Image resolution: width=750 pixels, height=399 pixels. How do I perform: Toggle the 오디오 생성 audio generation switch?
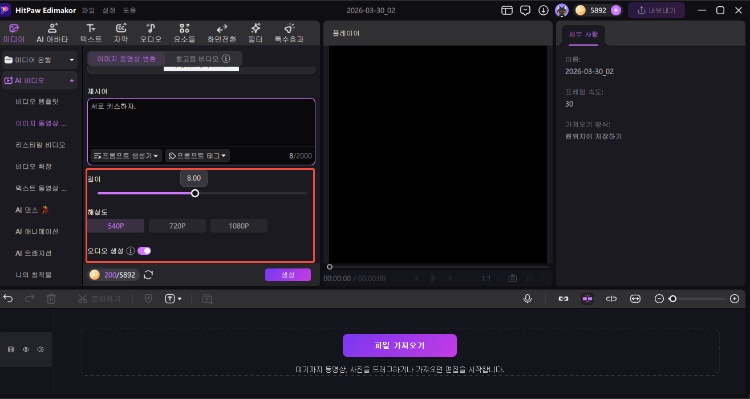(144, 251)
